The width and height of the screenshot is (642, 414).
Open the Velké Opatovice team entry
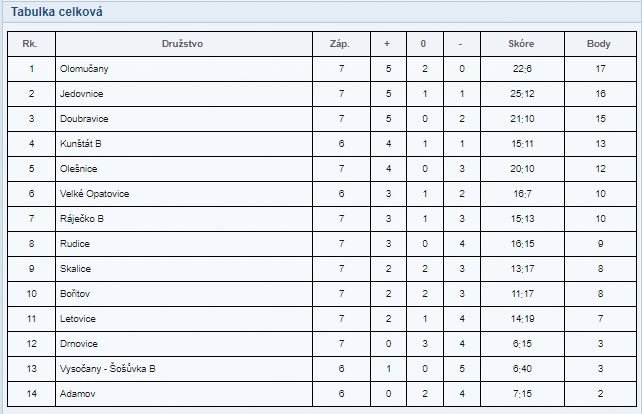95,194
